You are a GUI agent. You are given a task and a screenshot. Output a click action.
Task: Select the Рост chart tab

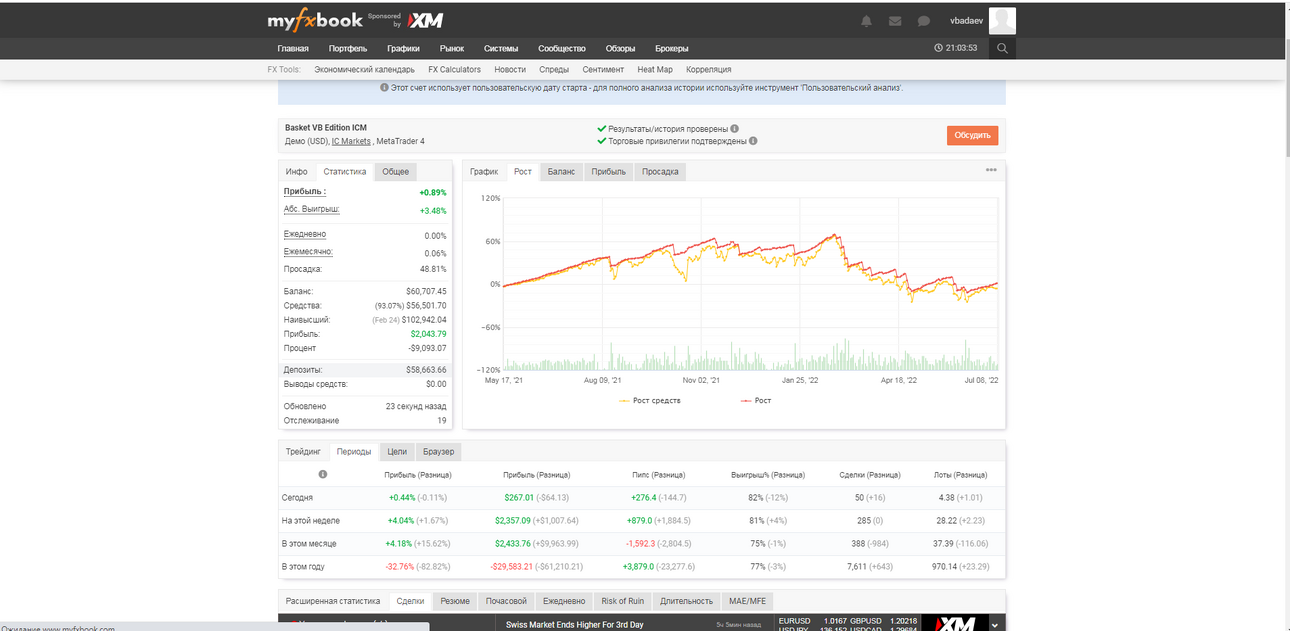pos(523,172)
